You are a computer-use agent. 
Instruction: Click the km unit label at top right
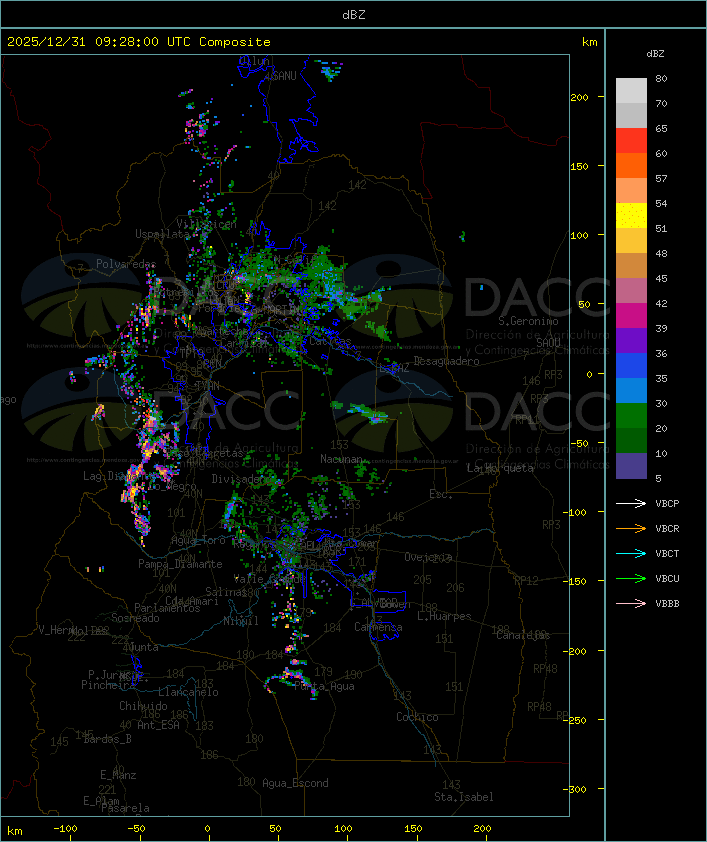(589, 42)
